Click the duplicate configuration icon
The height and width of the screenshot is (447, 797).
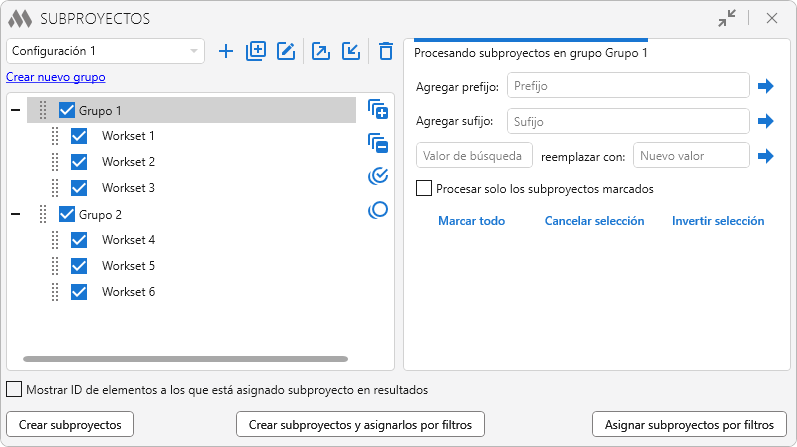pyautogui.click(x=255, y=51)
